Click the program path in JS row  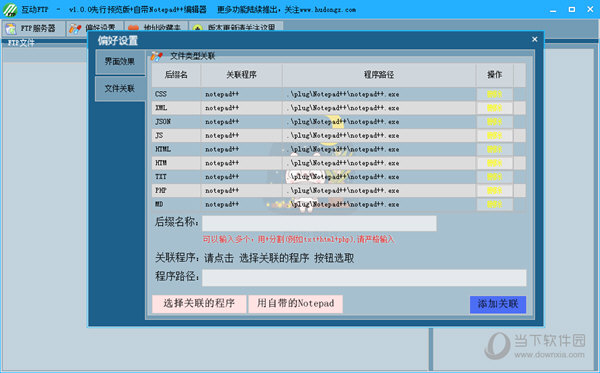(x=379, y=135)
